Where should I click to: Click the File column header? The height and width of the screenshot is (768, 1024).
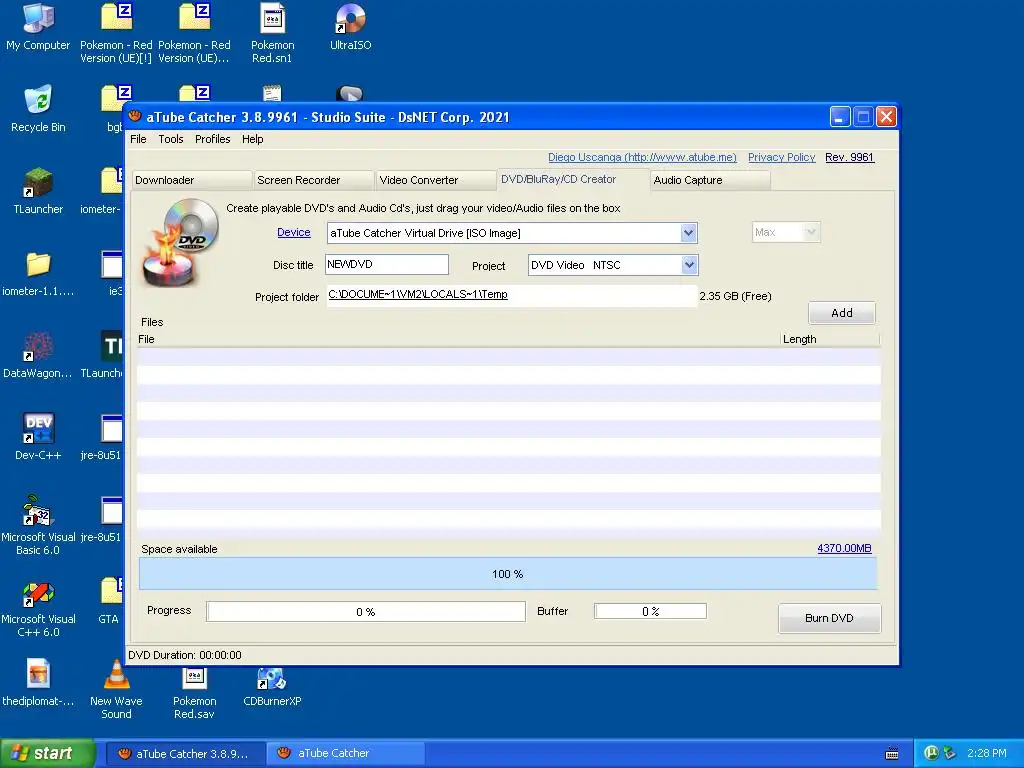click(458, 339)
